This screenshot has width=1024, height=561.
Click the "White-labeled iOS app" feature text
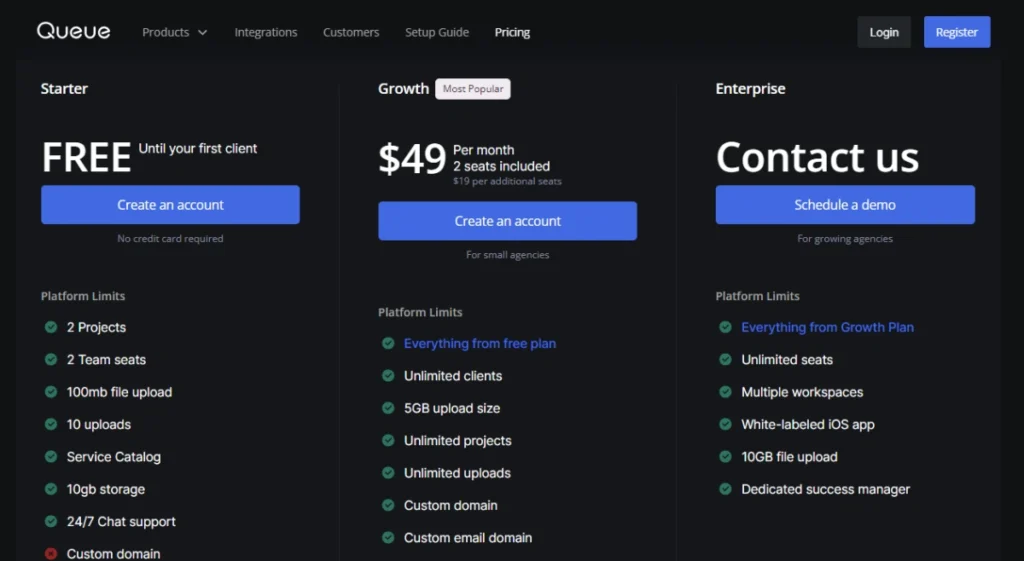click(x=808, y=425)
